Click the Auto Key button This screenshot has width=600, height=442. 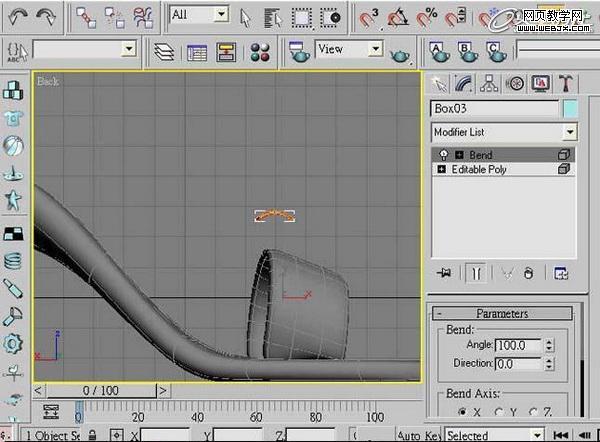[x=419, y=435]
